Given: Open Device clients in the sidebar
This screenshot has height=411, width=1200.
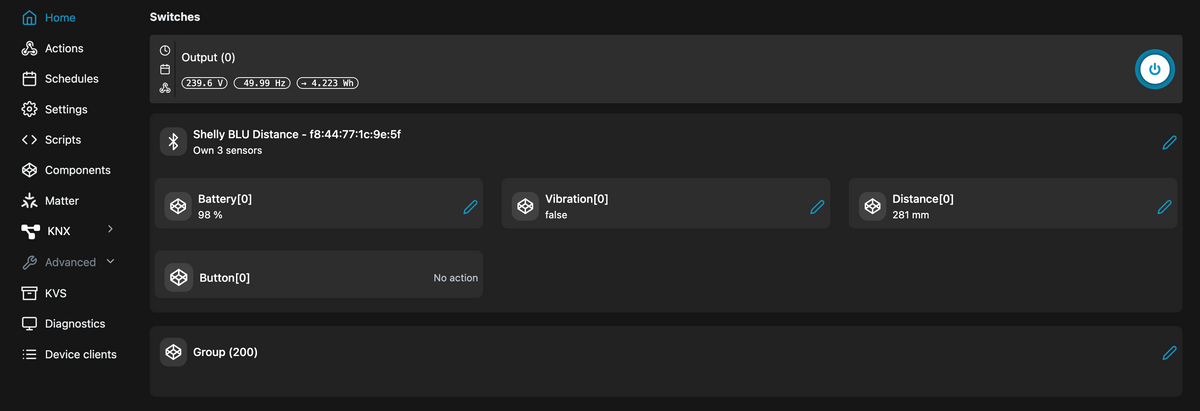Looking at the screenshot, I should pyautogui.click(x=80, y=354).
